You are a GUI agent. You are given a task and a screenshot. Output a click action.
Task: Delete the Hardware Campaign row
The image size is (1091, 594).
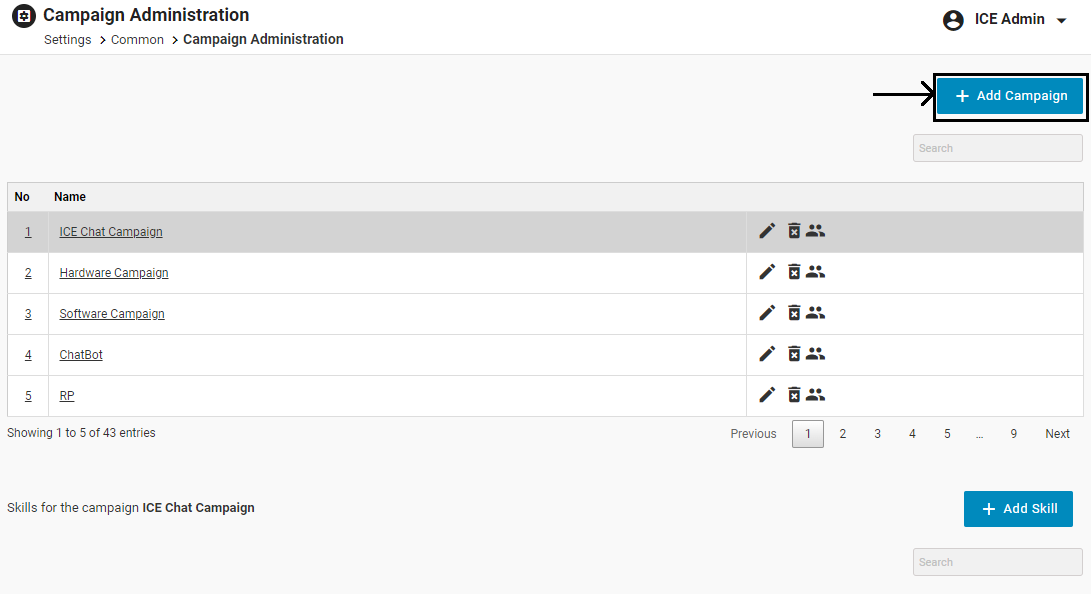pos(794,272)
